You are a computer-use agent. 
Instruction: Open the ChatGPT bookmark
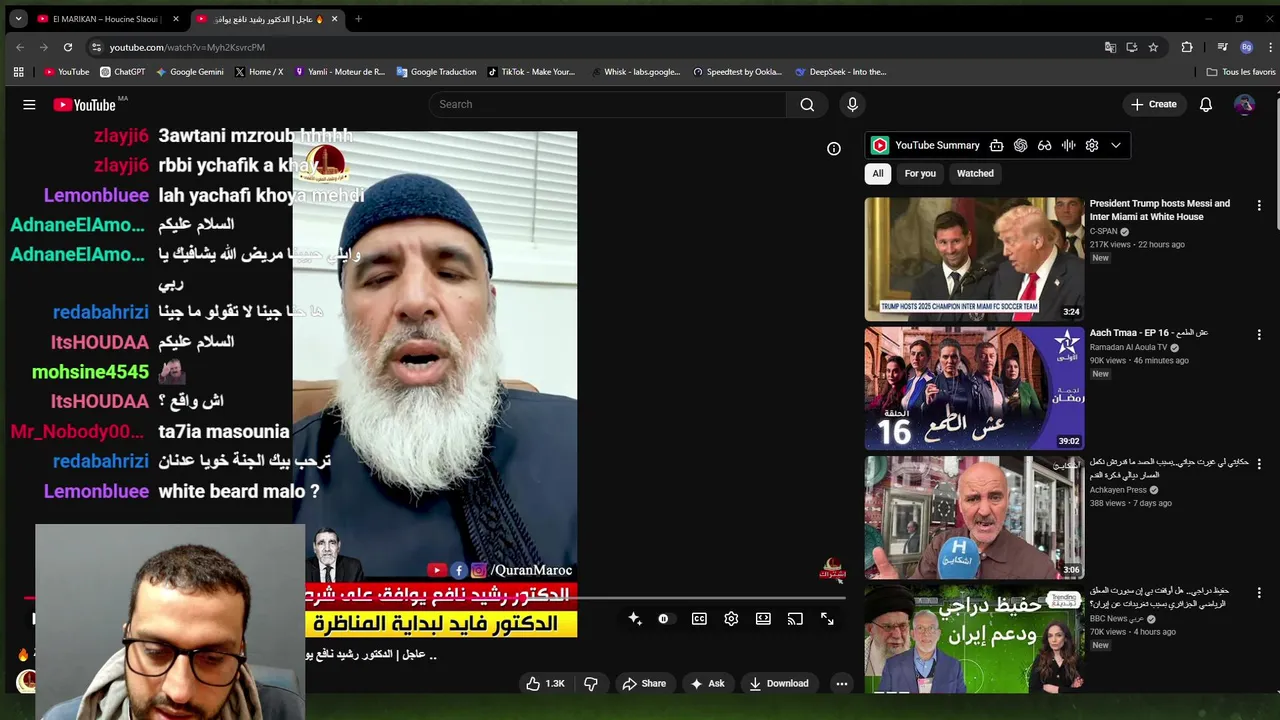coord(122,72)
